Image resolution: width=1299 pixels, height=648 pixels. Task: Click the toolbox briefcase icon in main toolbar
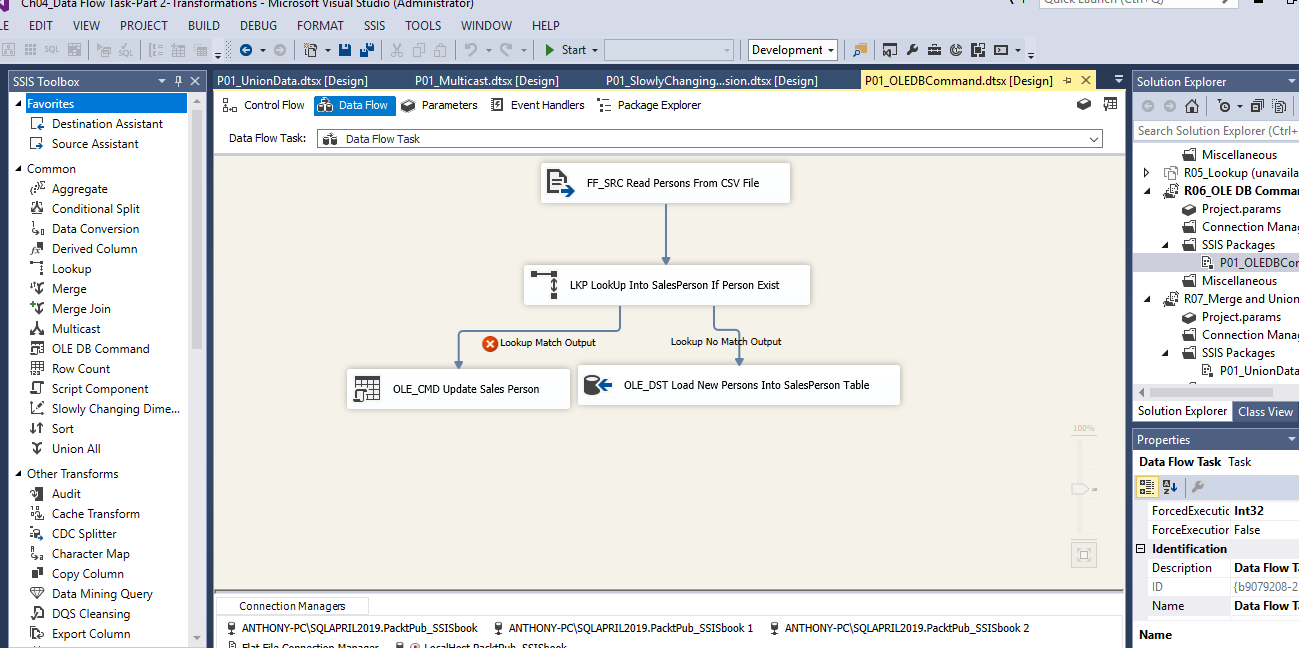(934, 50)
